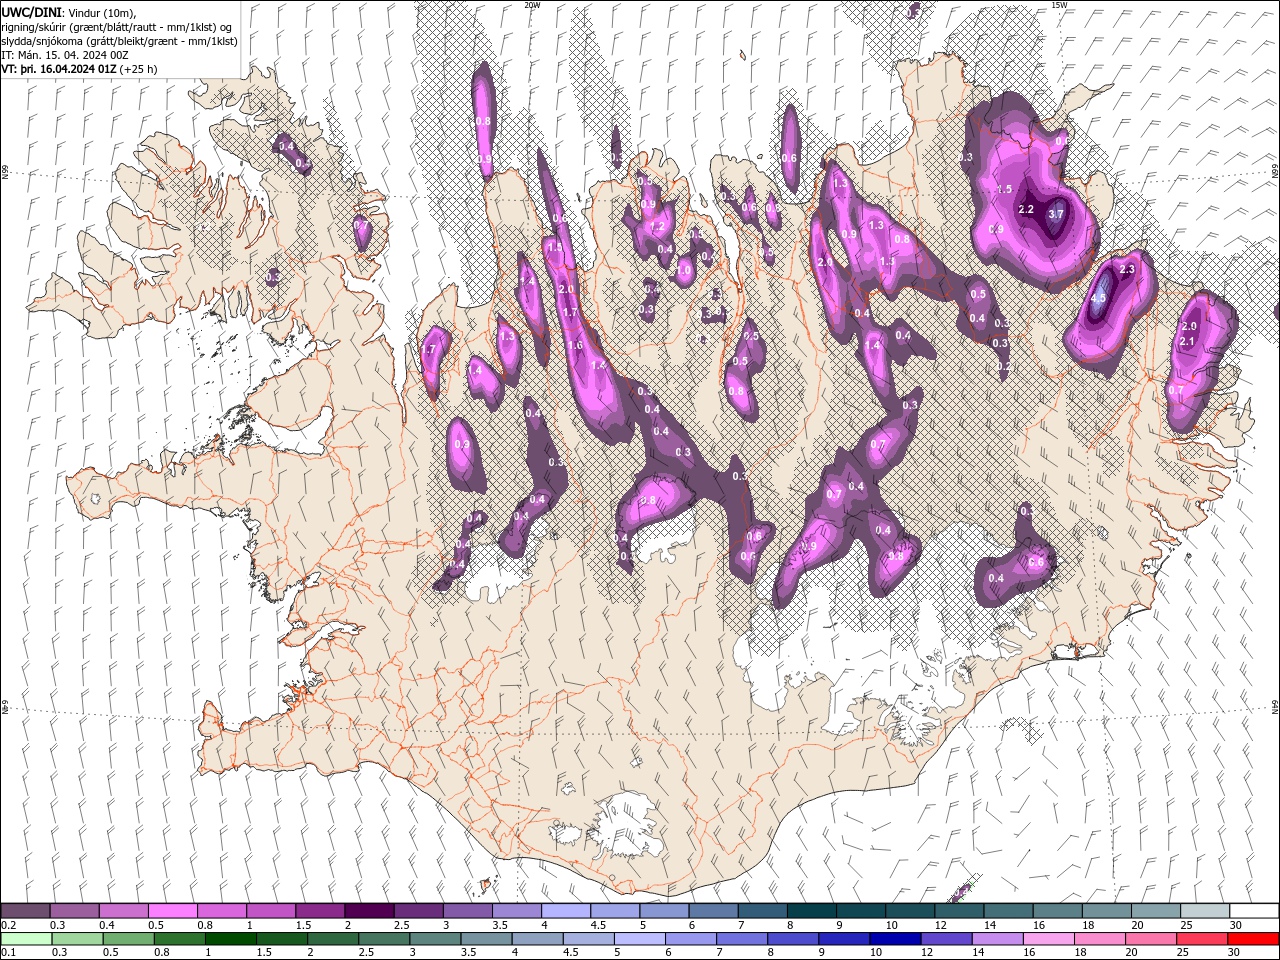Screen dimensions: 1280x960
Task: Click top-row legend swatch between 0.2 and 0.3
Action: pos(25,910)
